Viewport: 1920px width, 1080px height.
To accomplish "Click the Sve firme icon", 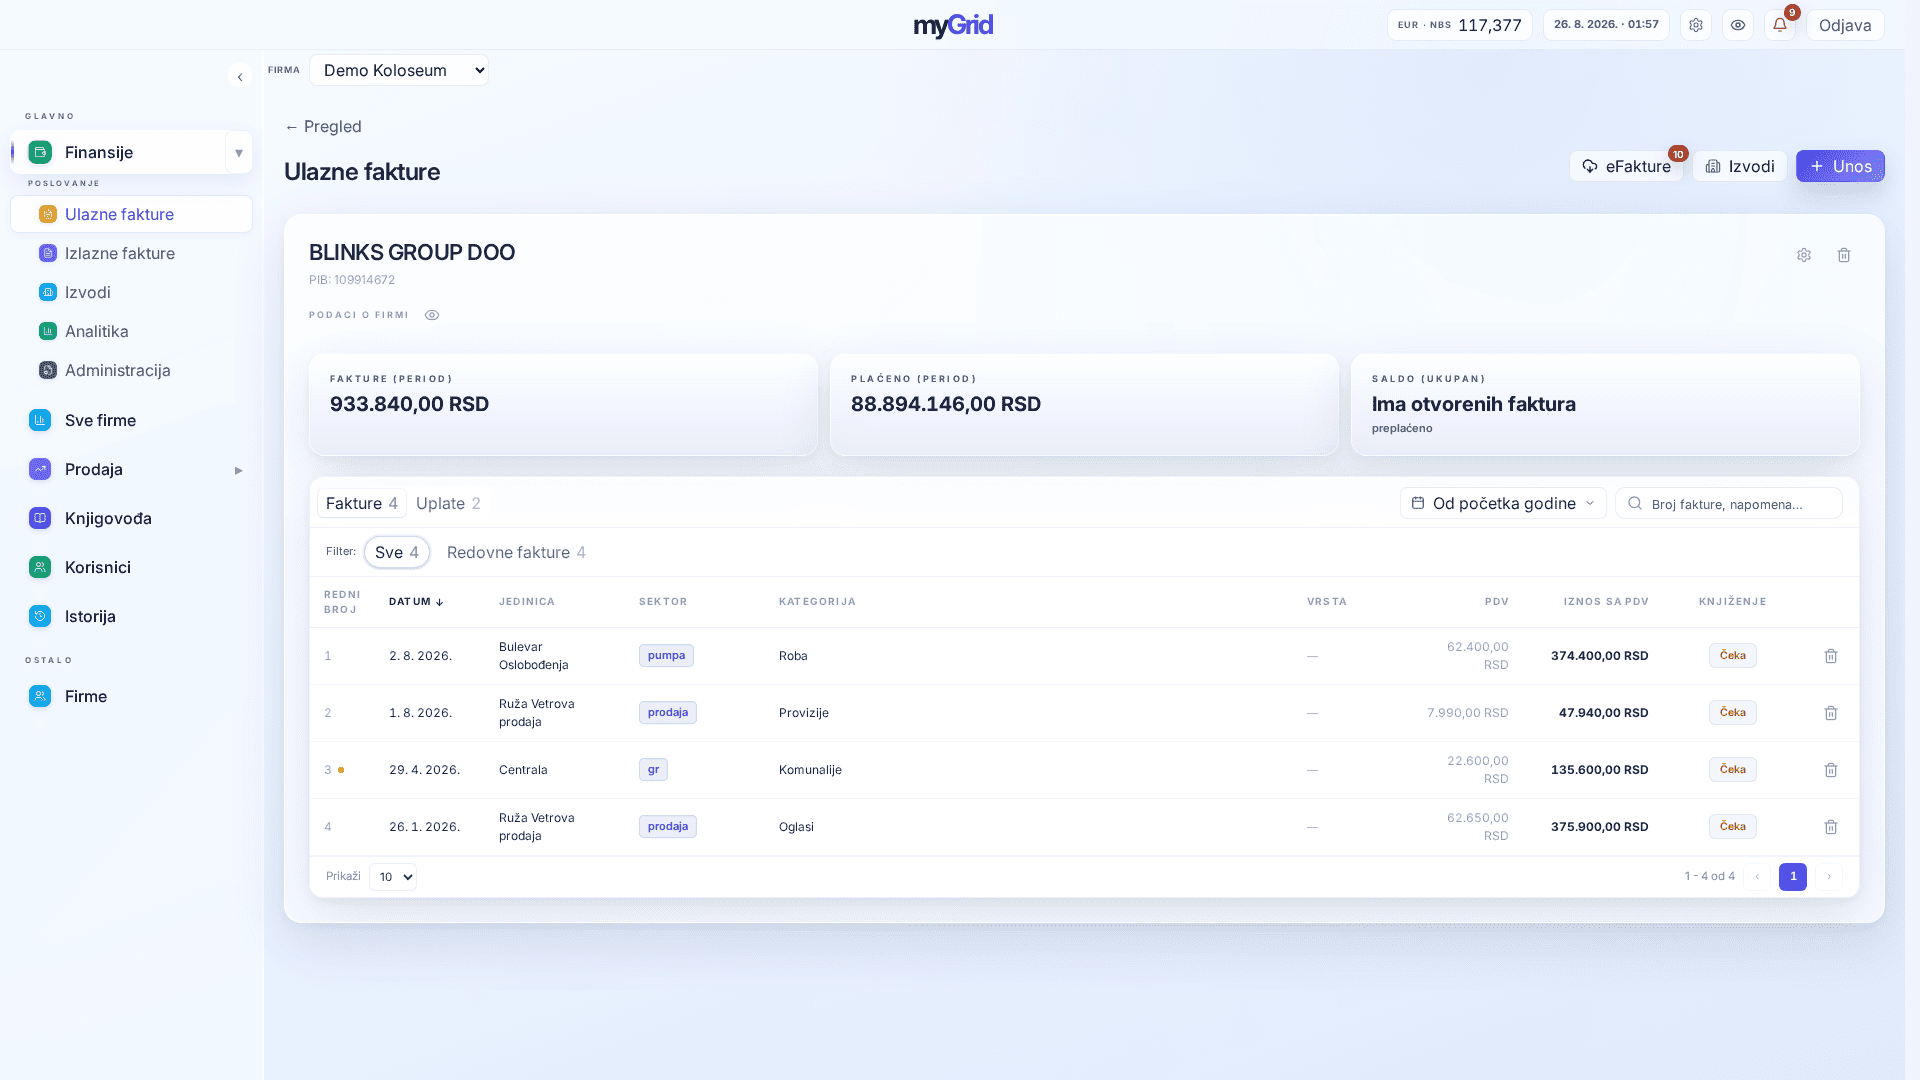I will pyautogui.click(x=40, y=420).
